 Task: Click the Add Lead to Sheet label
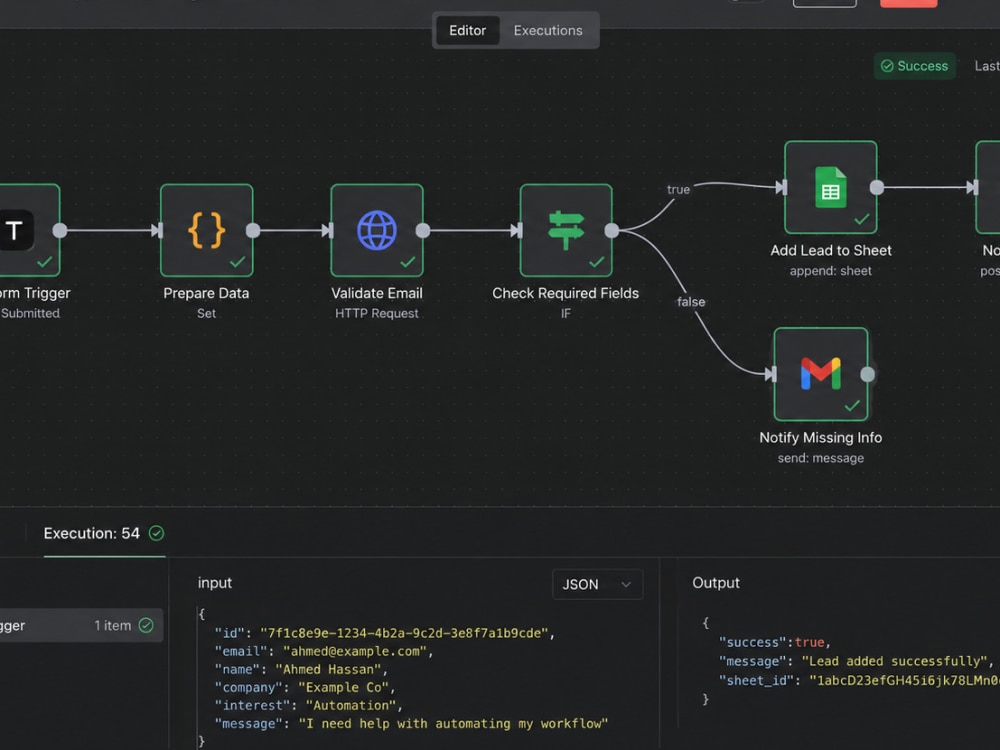[x=831, y=251]
